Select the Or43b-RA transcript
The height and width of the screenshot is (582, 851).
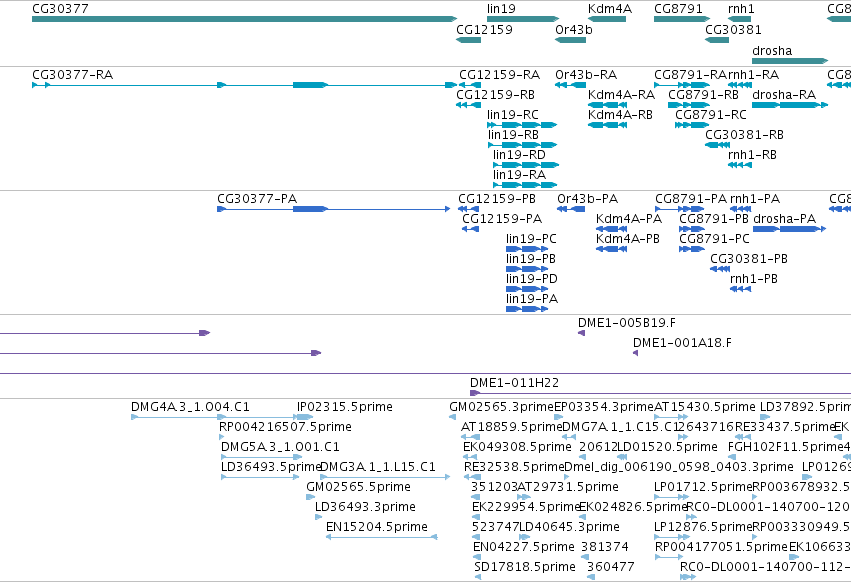pyautogui.click(x=570, y=85)
